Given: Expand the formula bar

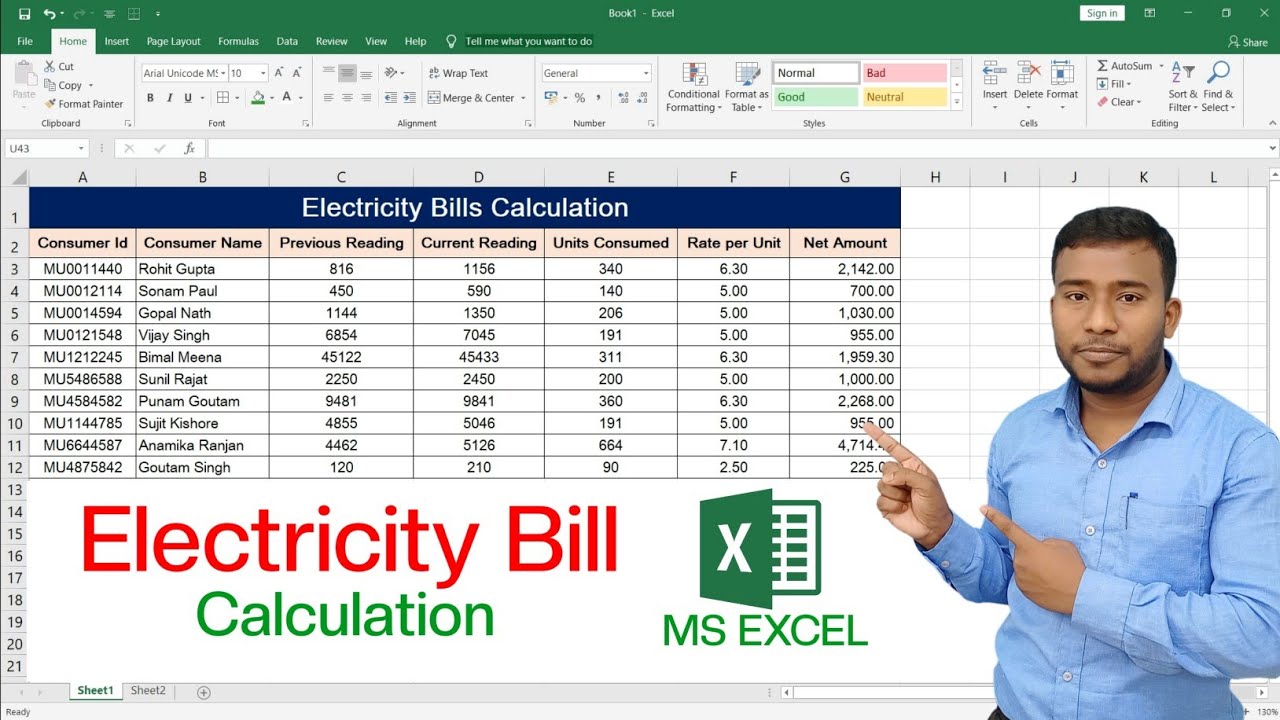Looking at the screenshot, I should (x=1272, y=148).
